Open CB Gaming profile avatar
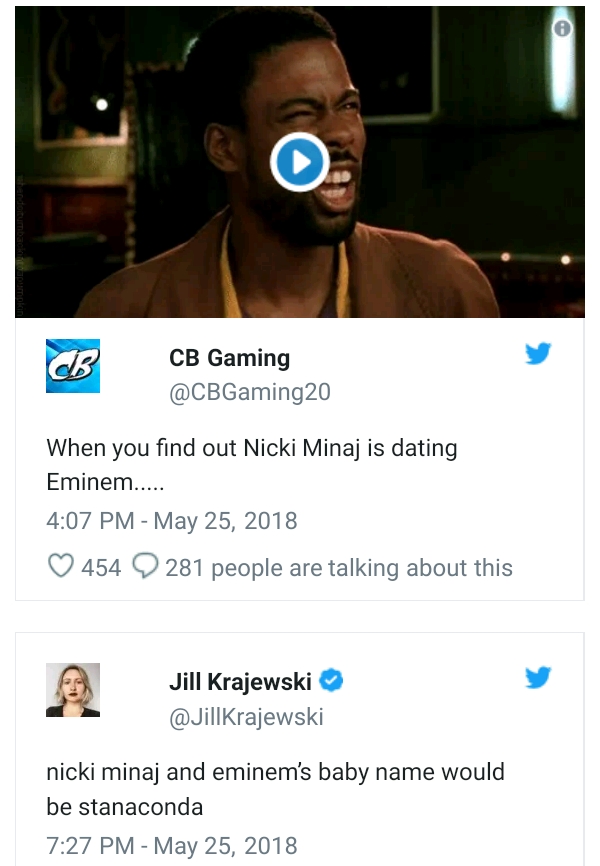This screenshot has height=866, width=600. click(73, 366)
